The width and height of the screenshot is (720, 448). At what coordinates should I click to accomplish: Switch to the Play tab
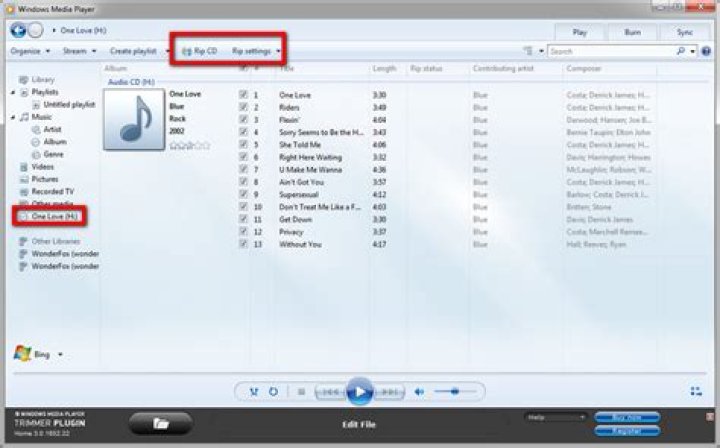[579, 32]
